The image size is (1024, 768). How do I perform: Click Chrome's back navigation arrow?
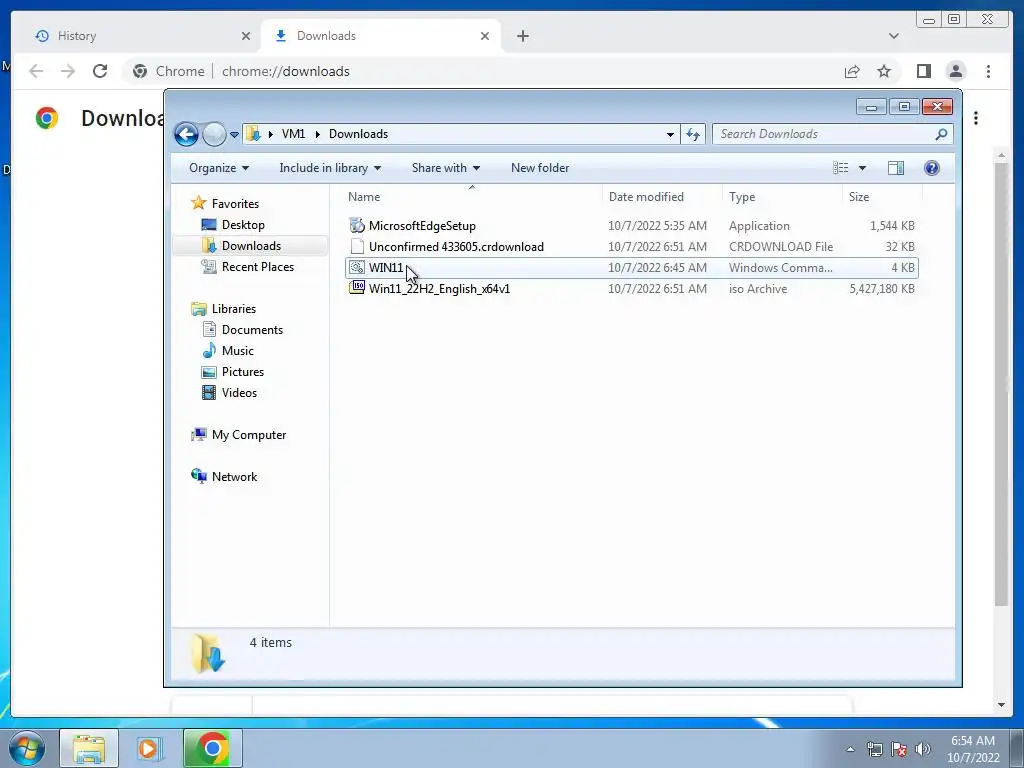[36, 71]
